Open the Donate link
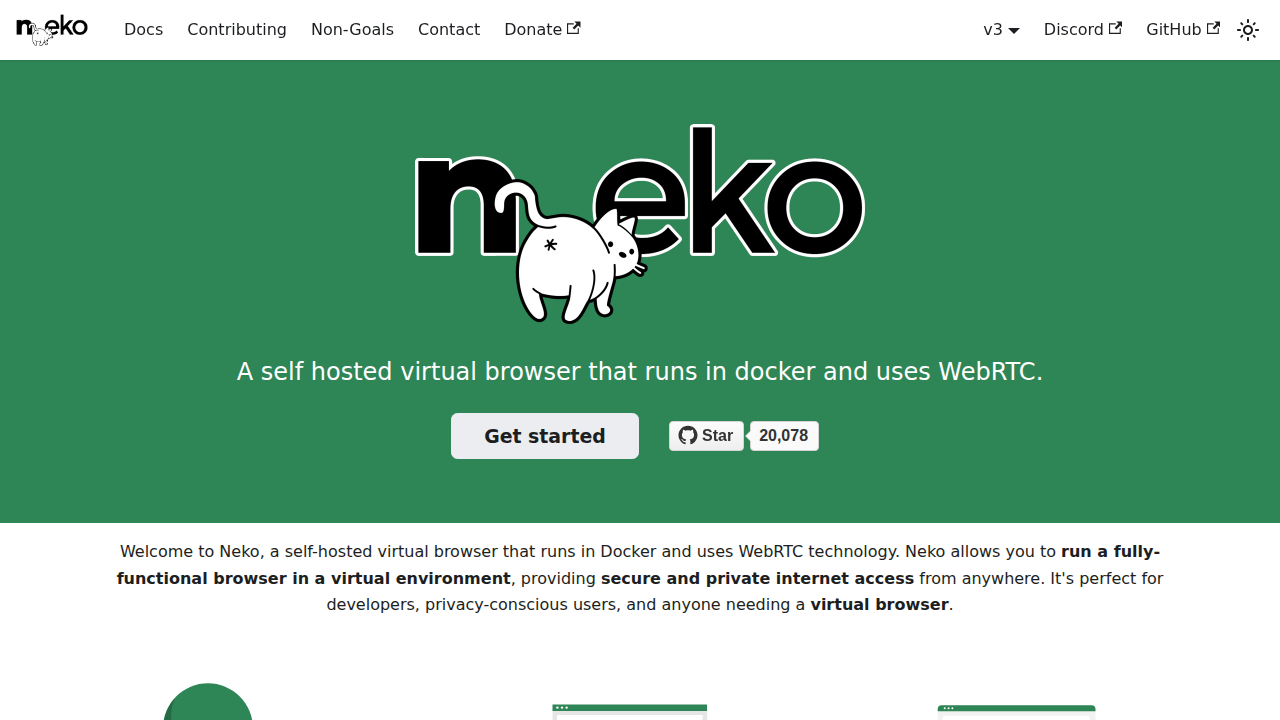Screen dimensions: 1280x720 point(533,30)
